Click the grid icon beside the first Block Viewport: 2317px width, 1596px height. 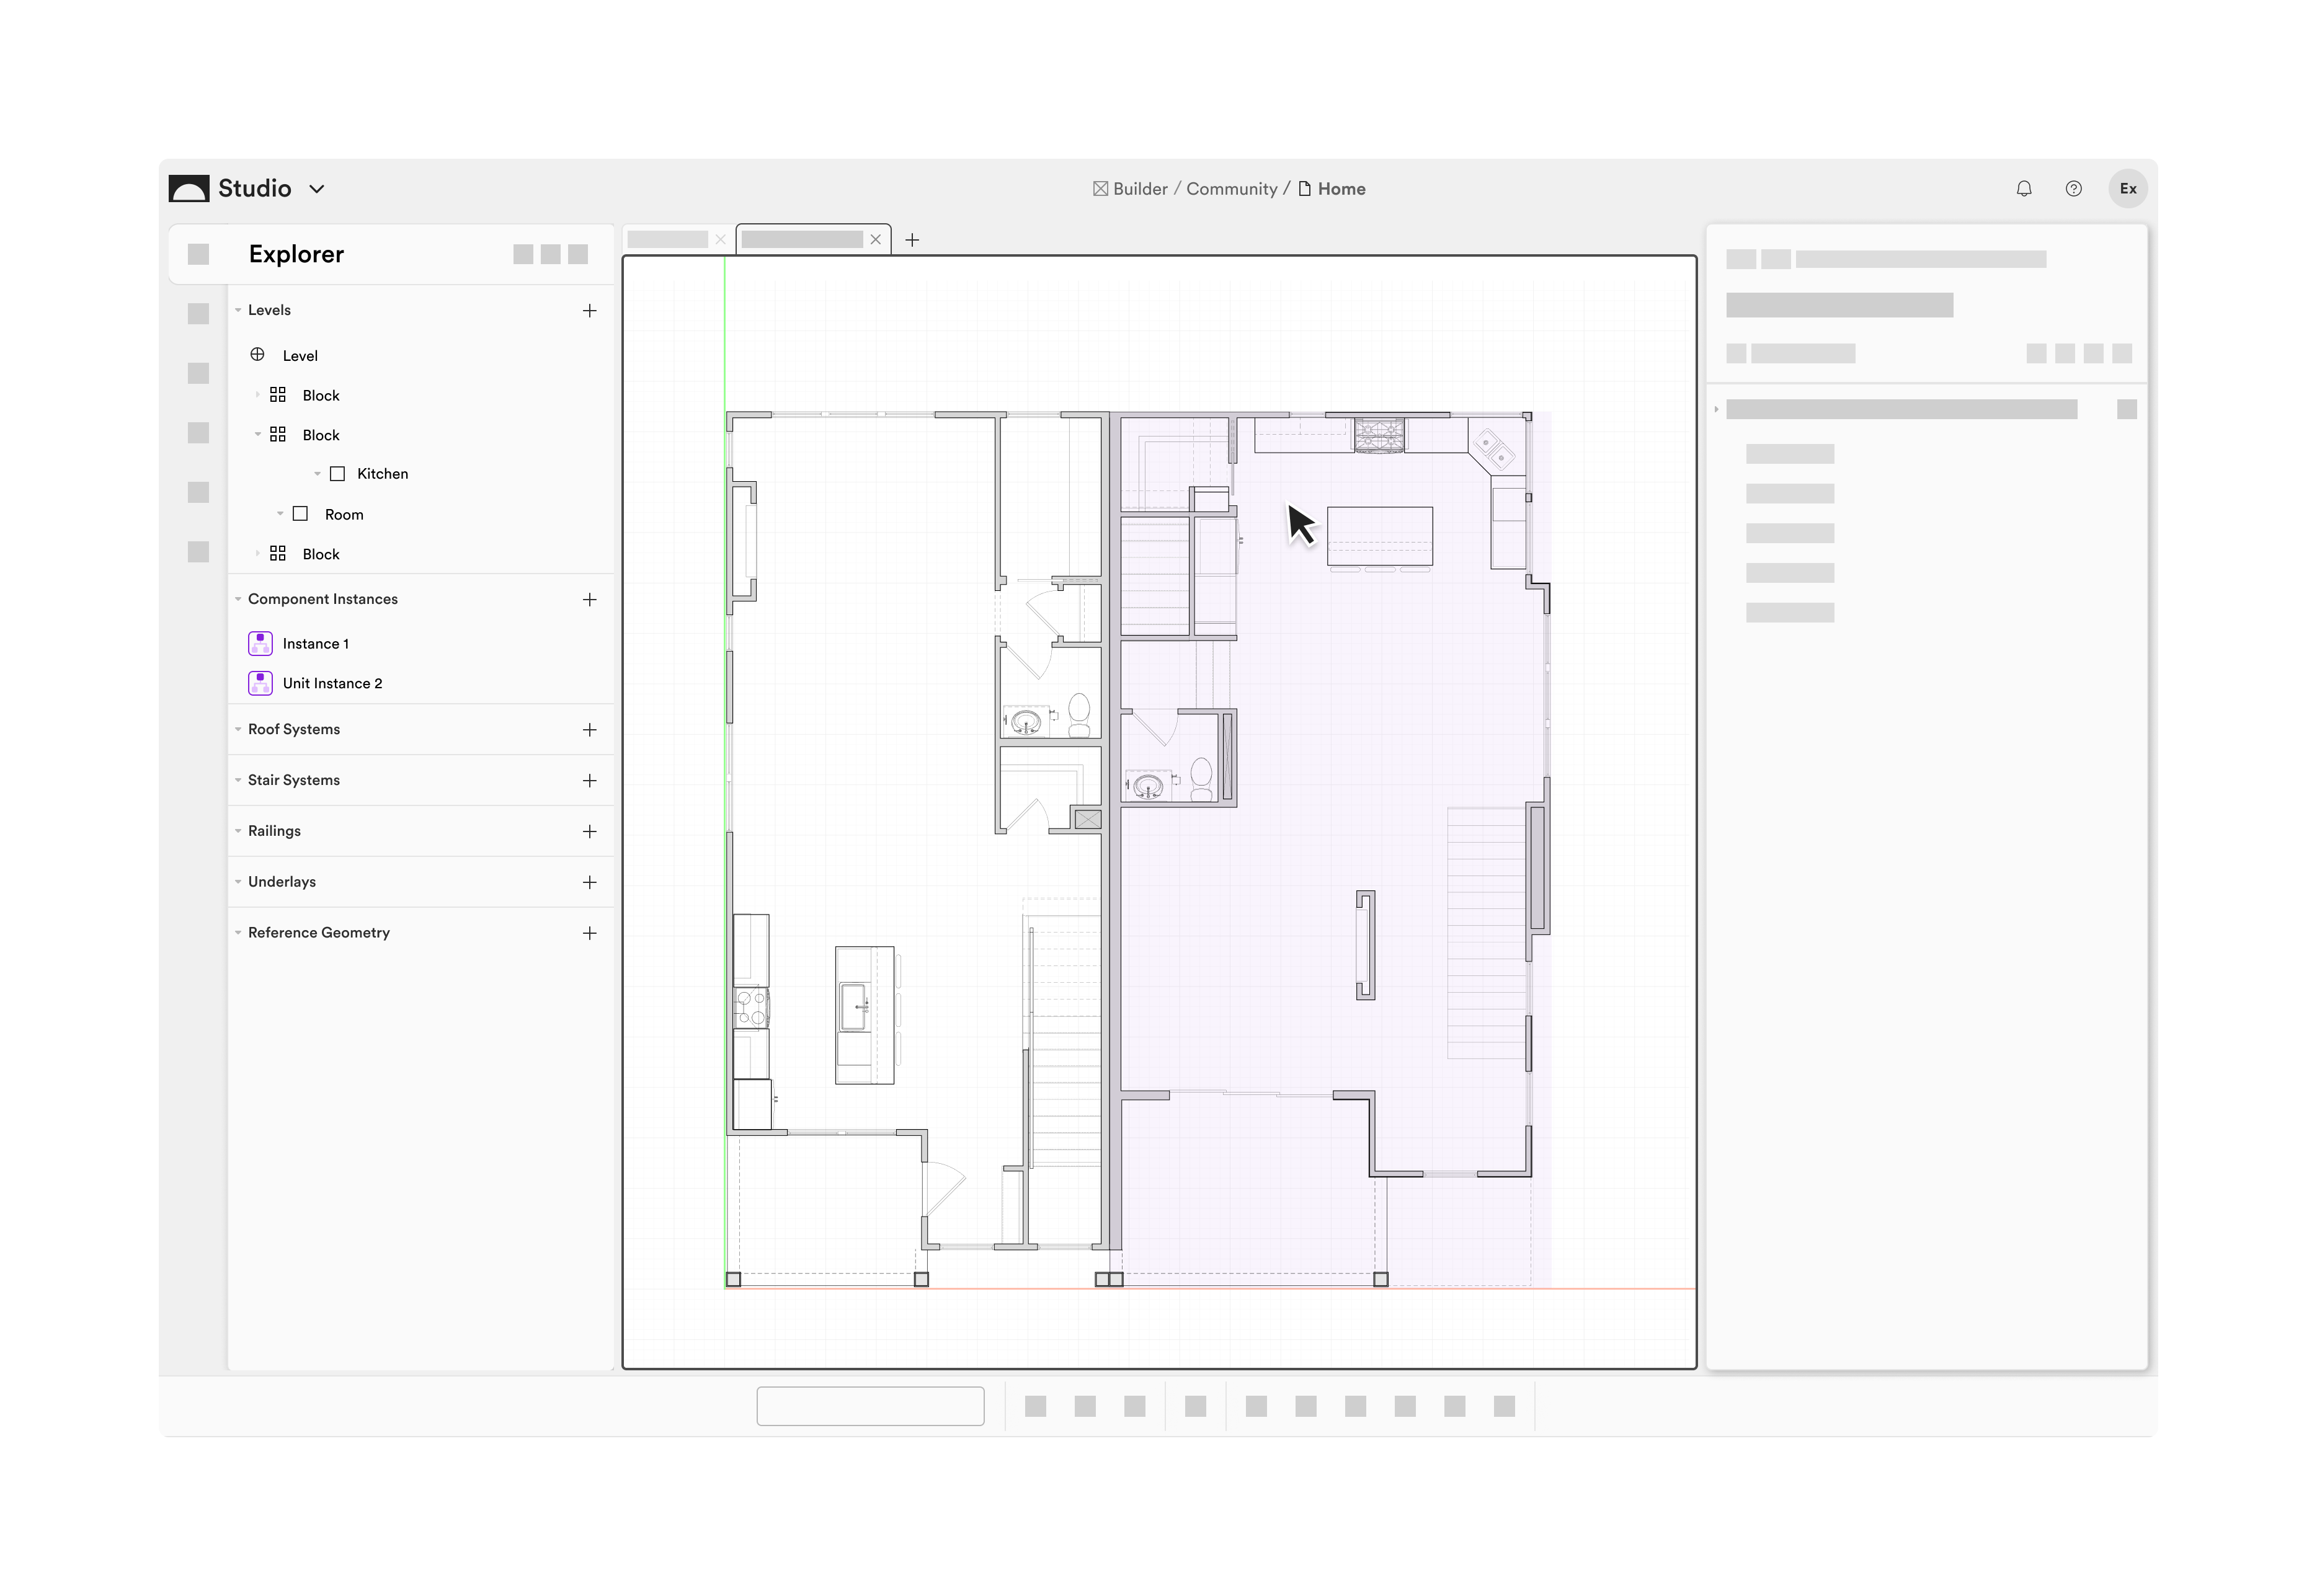pyautogui.click(x=278, y=394)
